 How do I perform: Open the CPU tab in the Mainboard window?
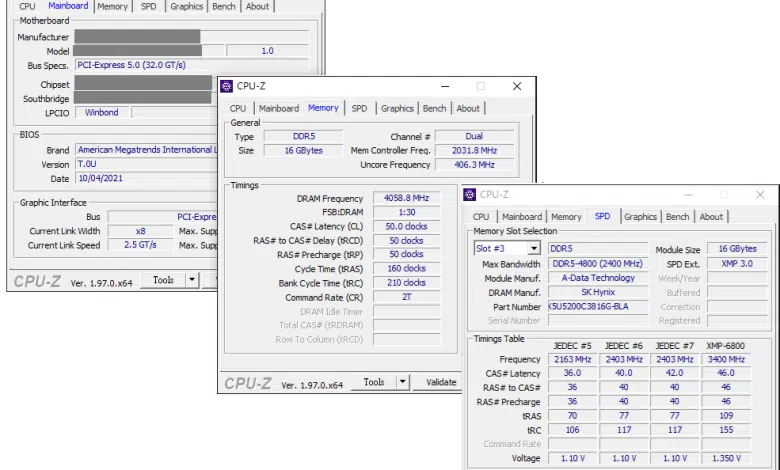(27, 6)
